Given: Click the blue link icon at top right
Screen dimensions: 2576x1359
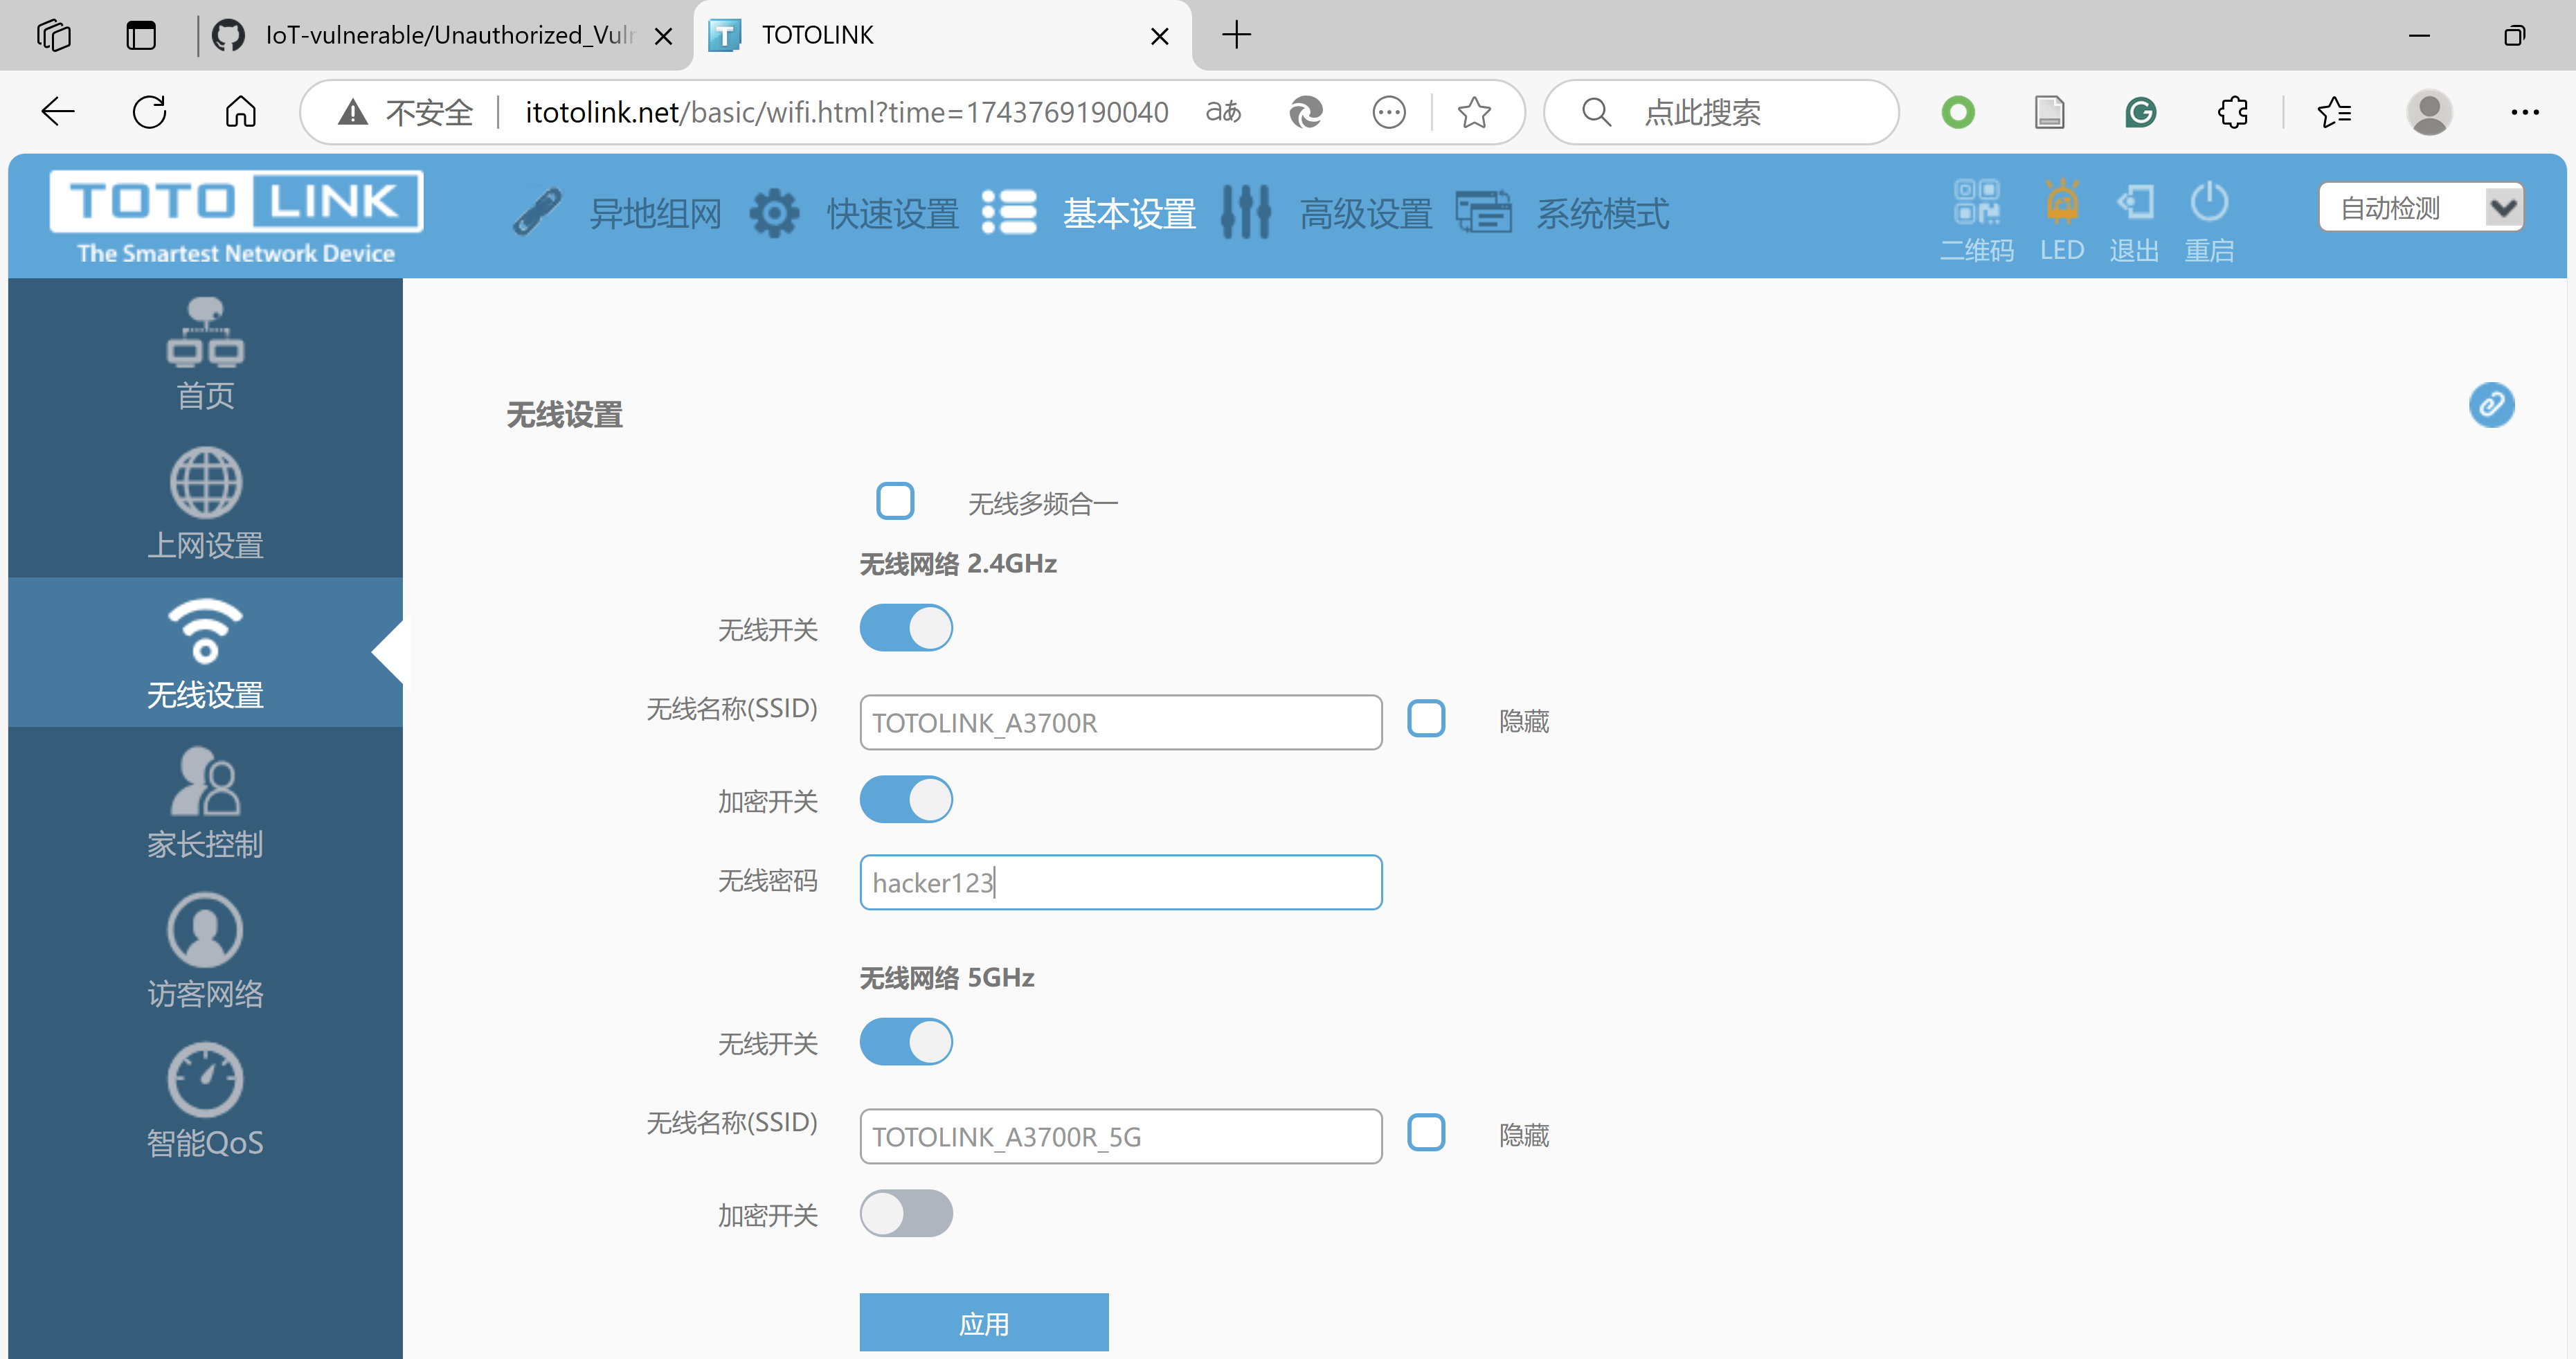Looking at the screenshot, I should click(x=2491, y=405).
